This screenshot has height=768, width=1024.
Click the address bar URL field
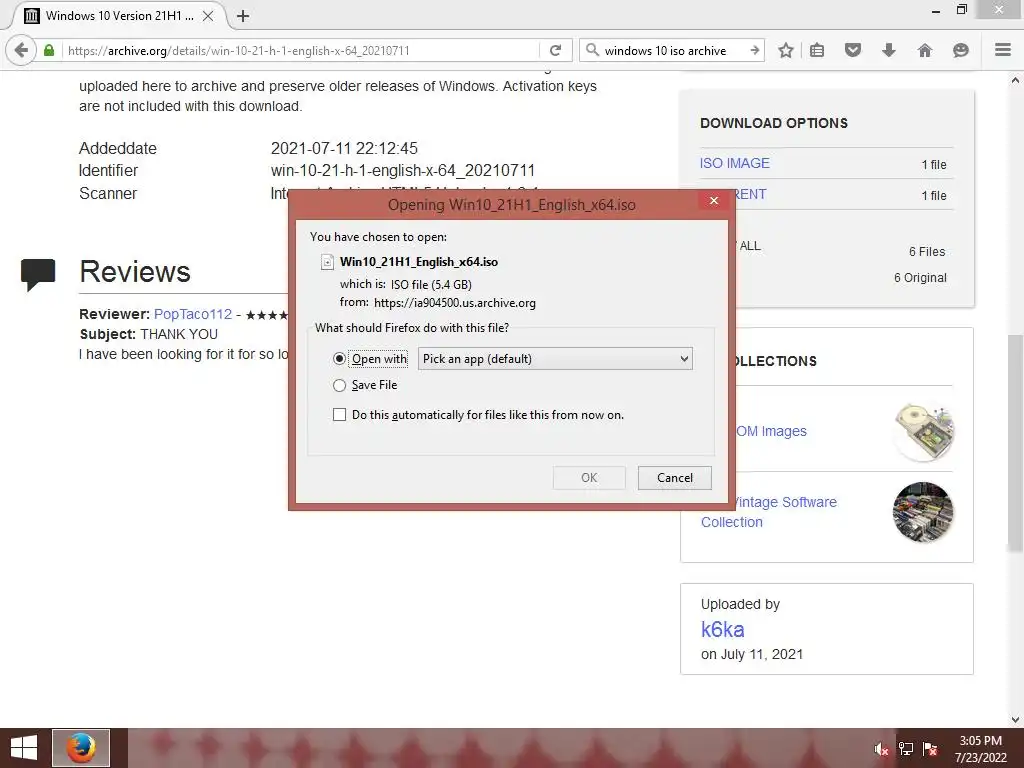(300, 50)
